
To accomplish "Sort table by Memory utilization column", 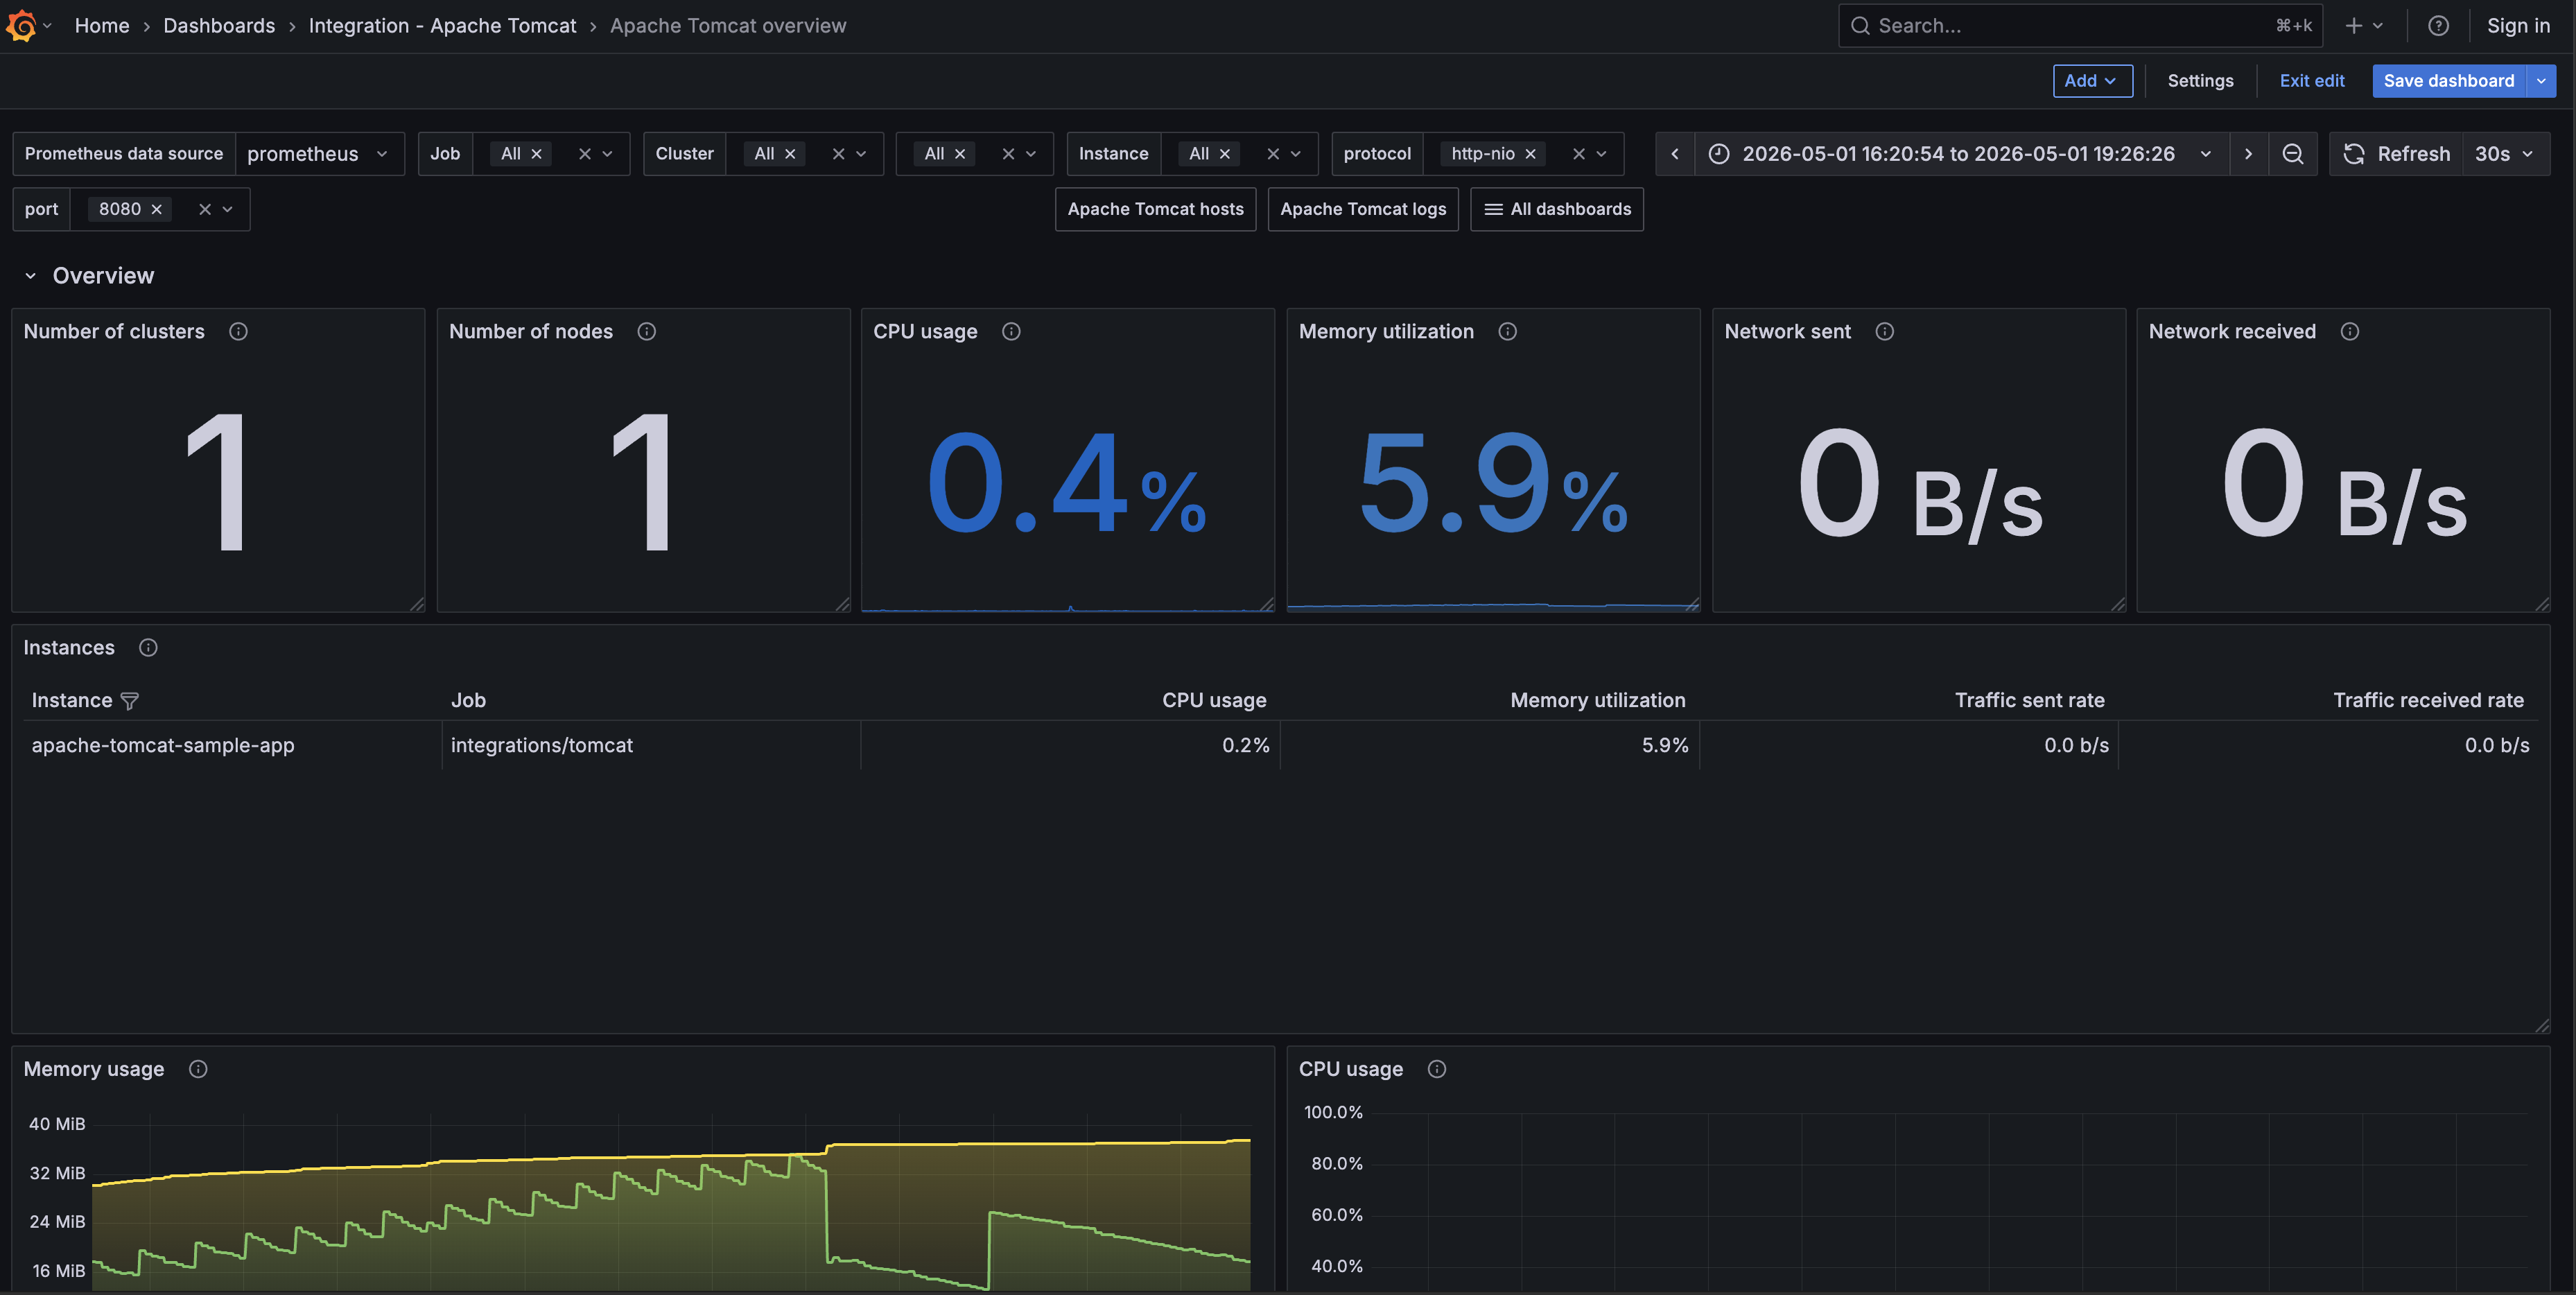I will tap(1597, 701).
